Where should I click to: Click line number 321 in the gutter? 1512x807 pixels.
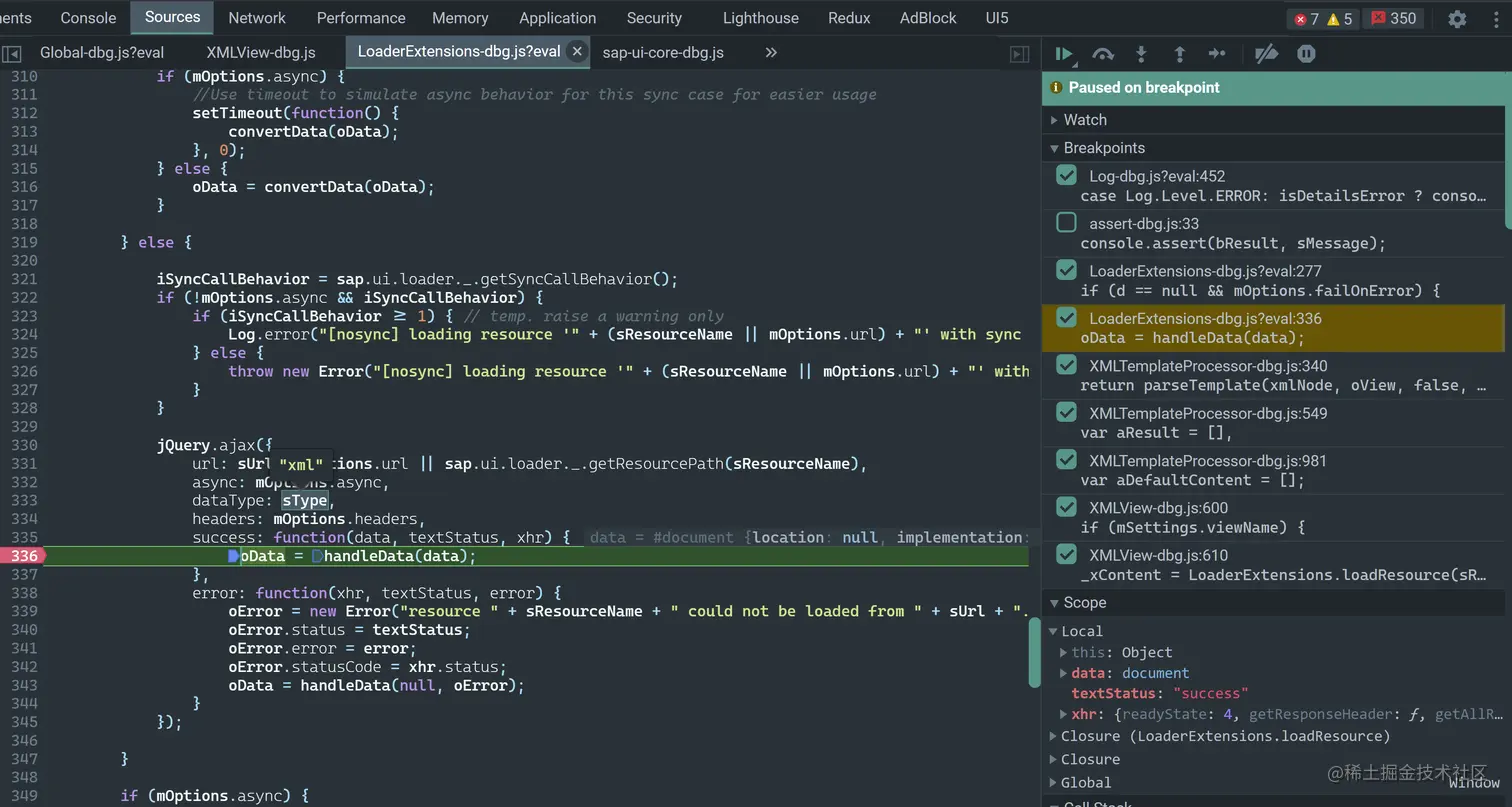[x=24, y=279]
